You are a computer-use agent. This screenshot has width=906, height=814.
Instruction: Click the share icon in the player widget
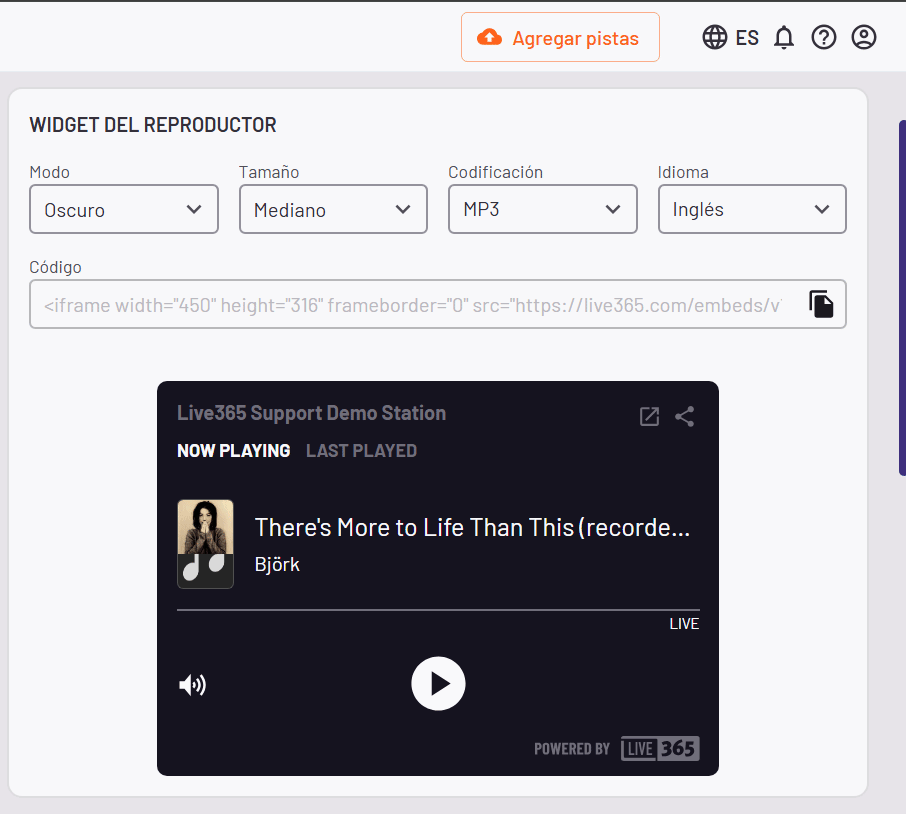pyautogui.click(x=685, y=416)
